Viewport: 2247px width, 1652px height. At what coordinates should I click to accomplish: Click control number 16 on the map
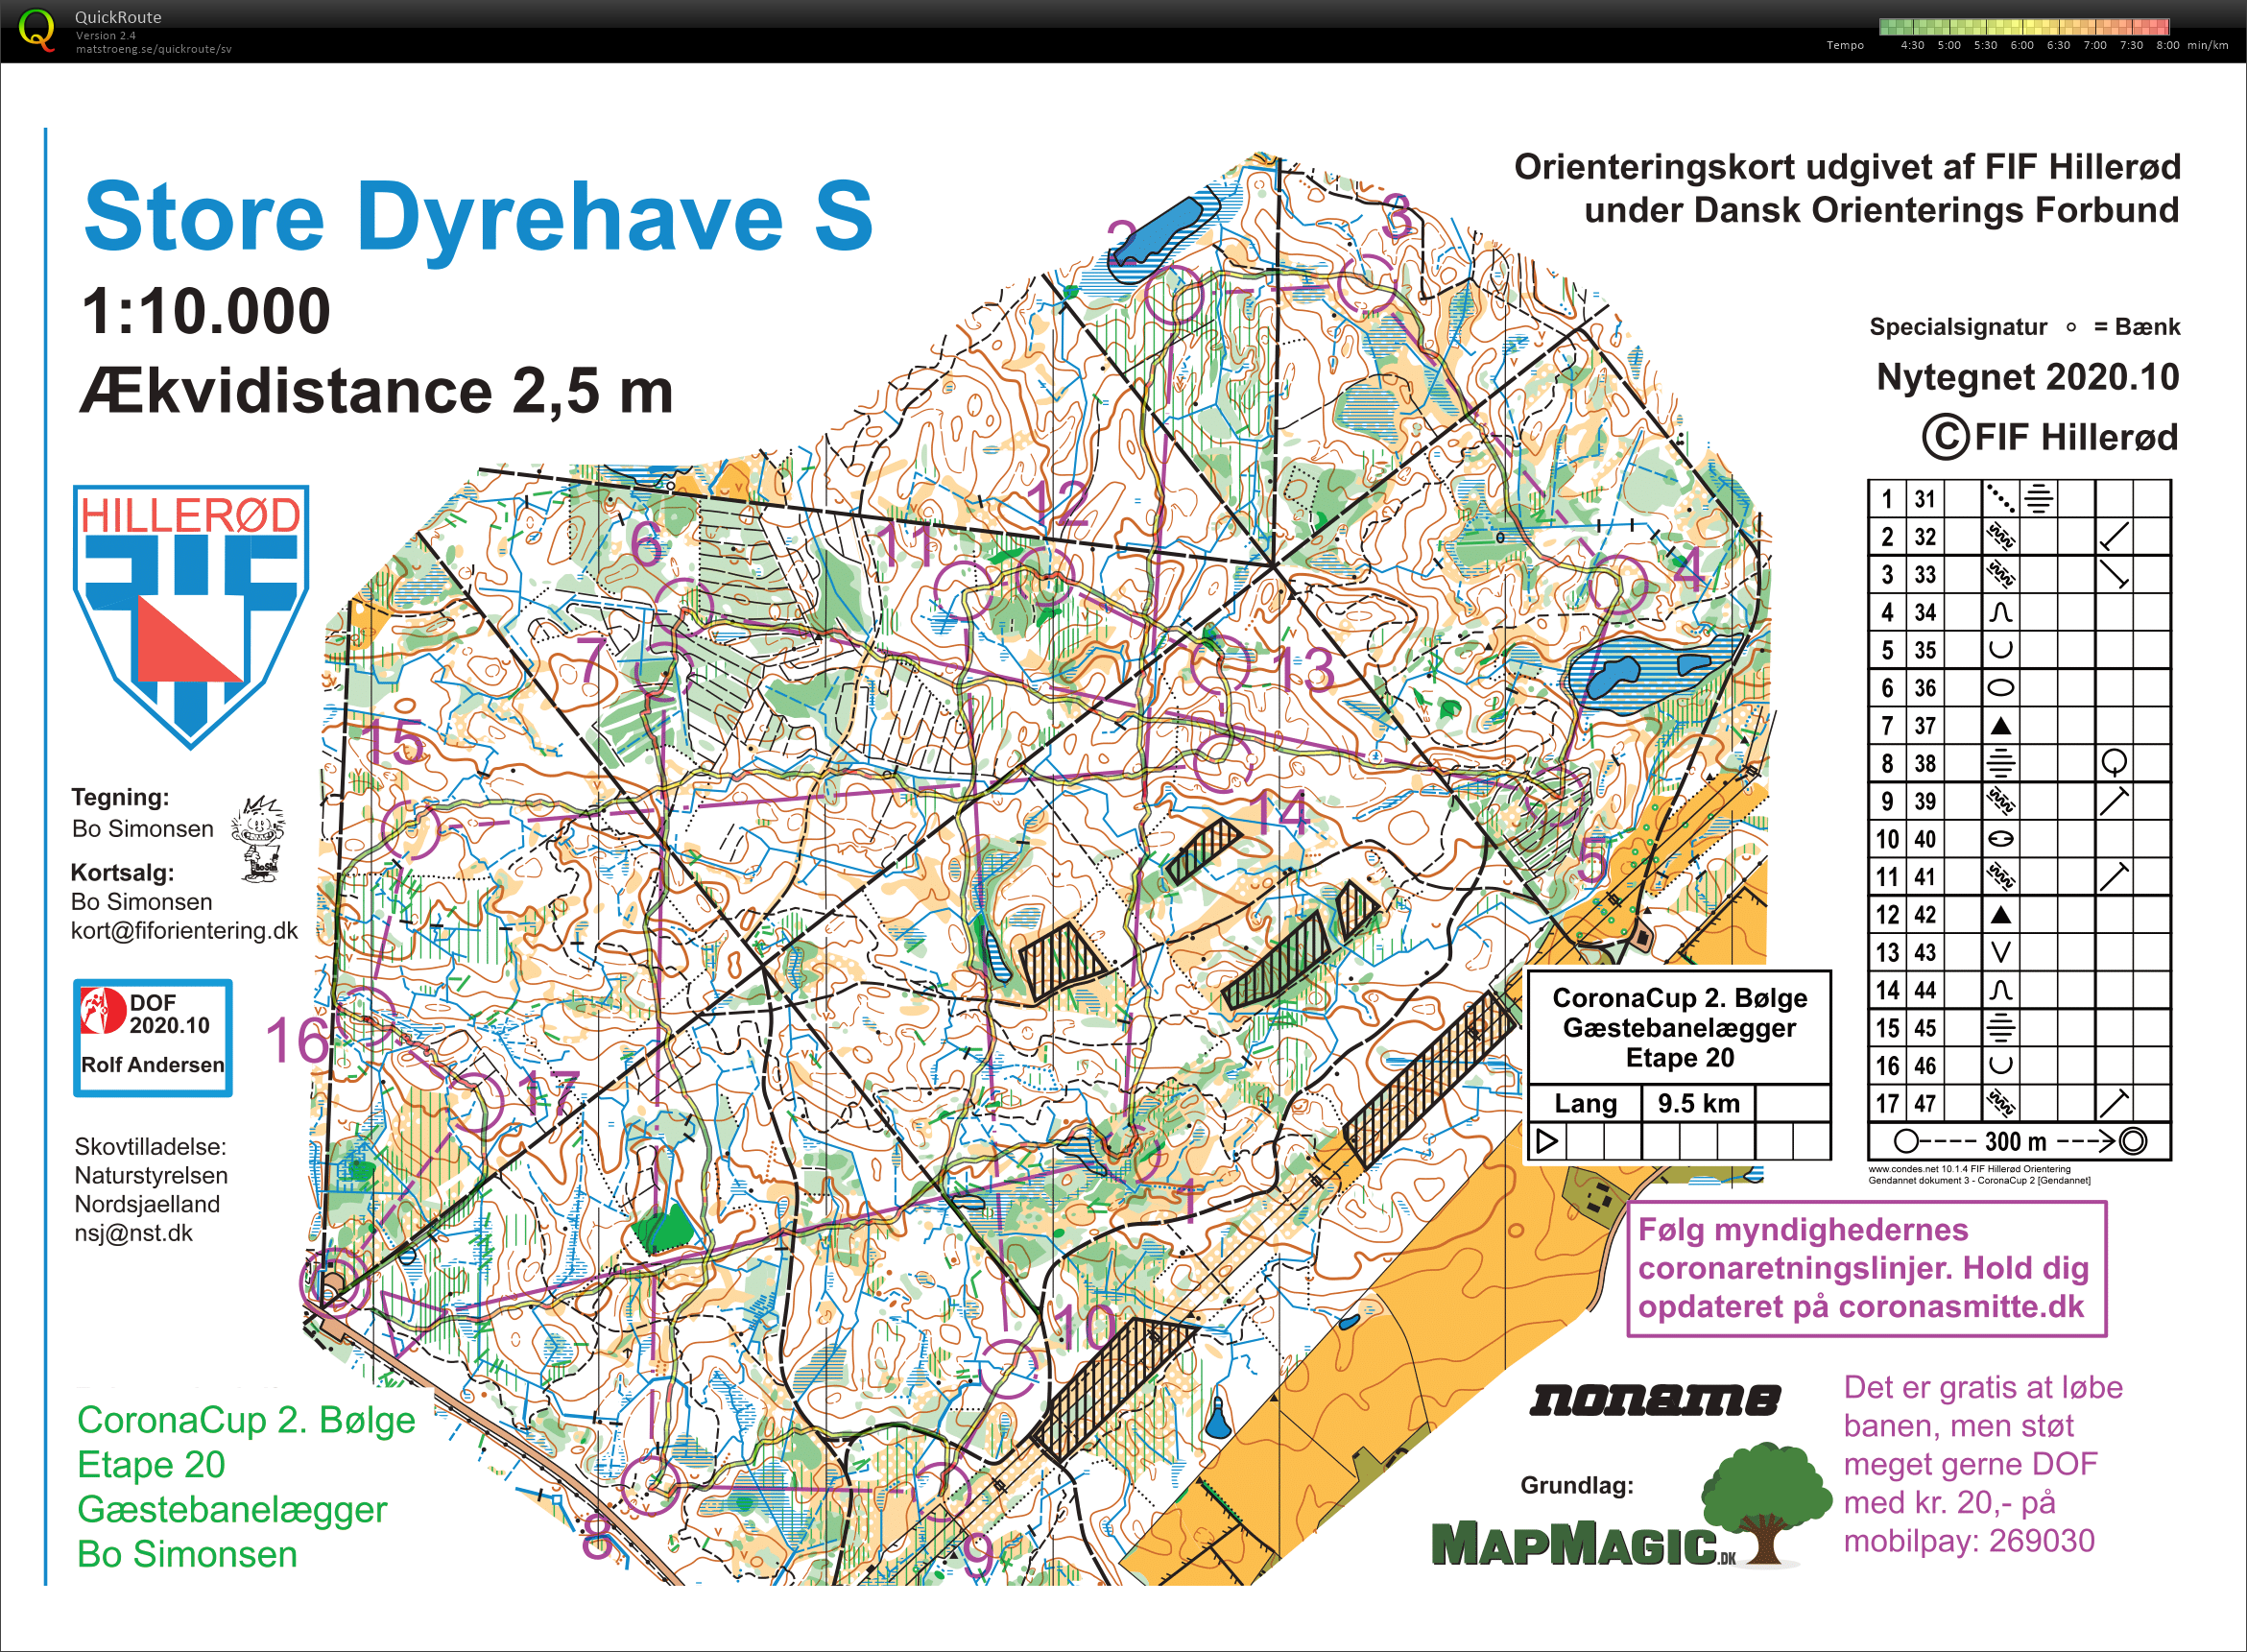(x=296, y=1039)
